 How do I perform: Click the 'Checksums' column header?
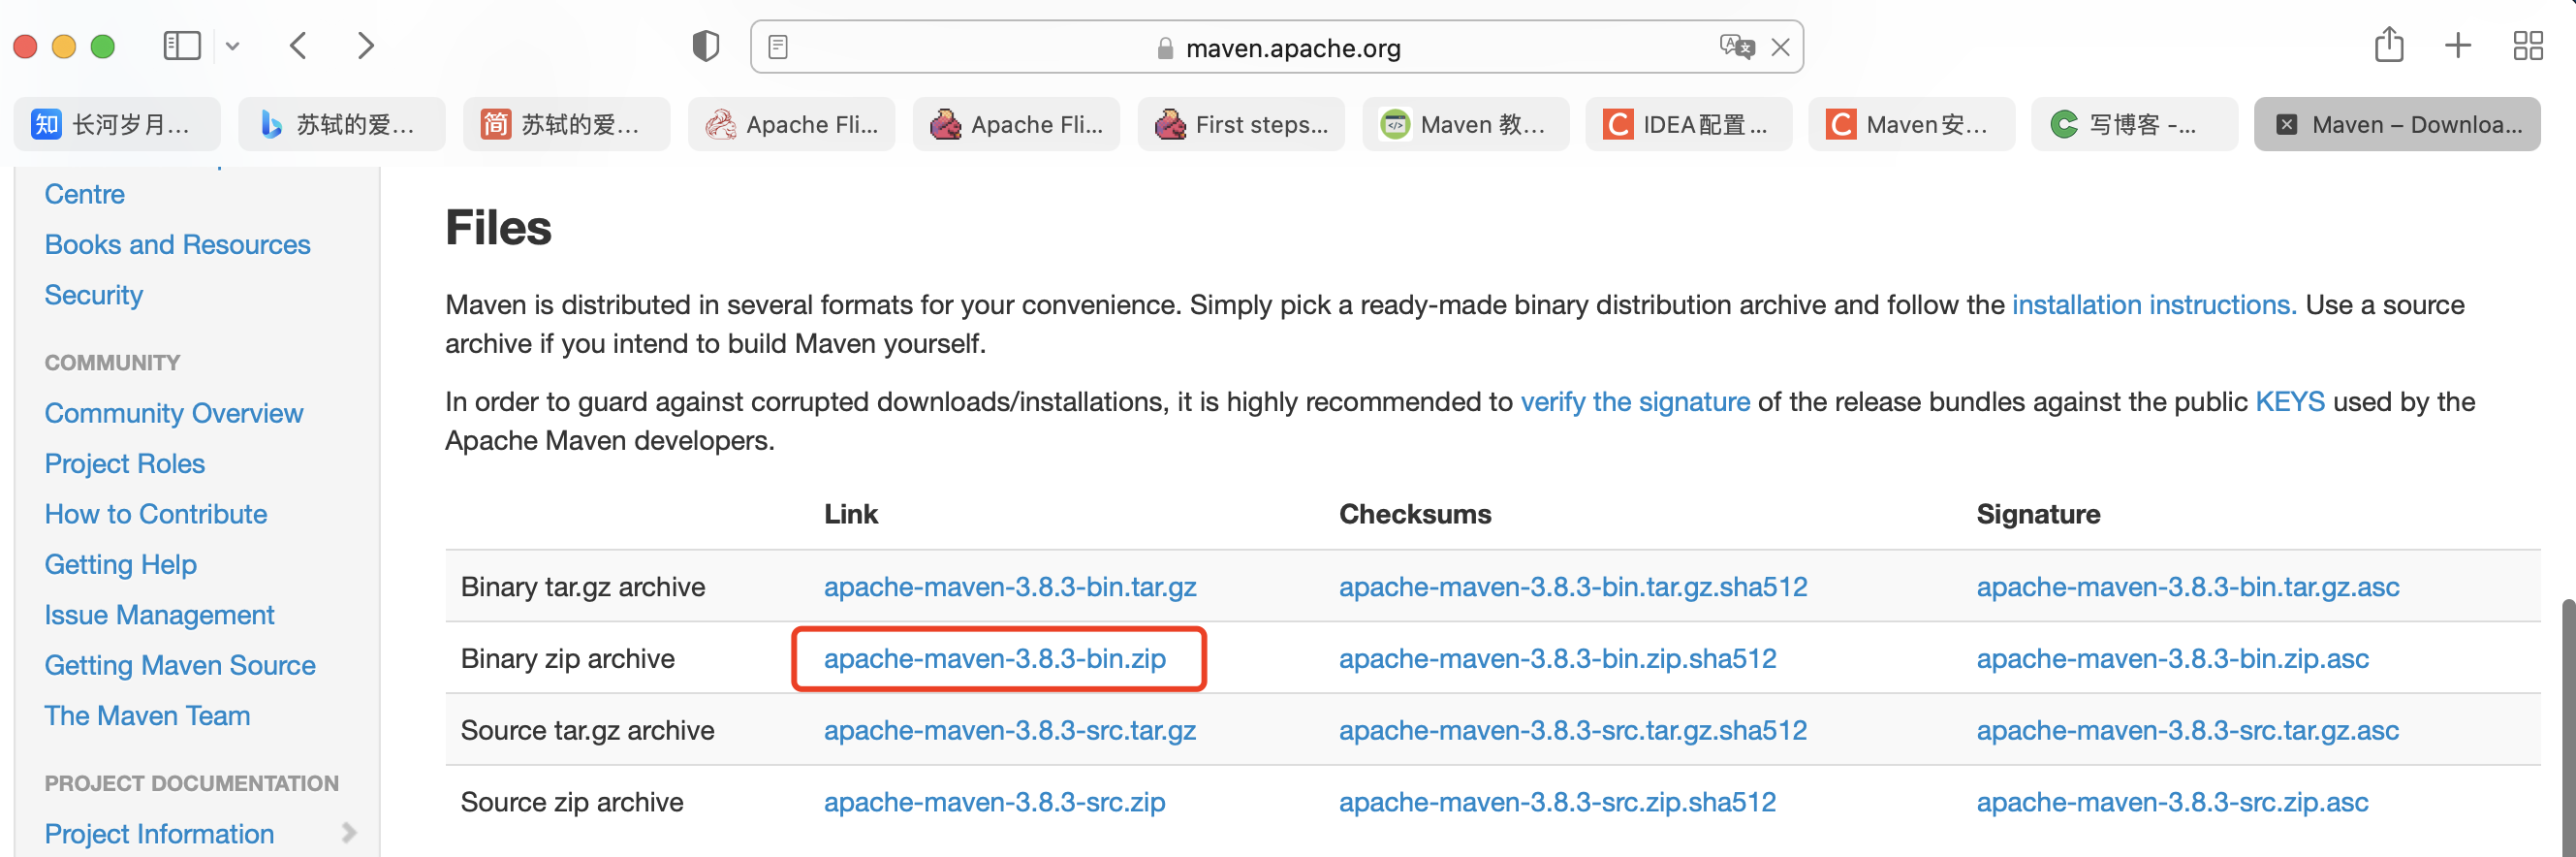(1415, 514)
